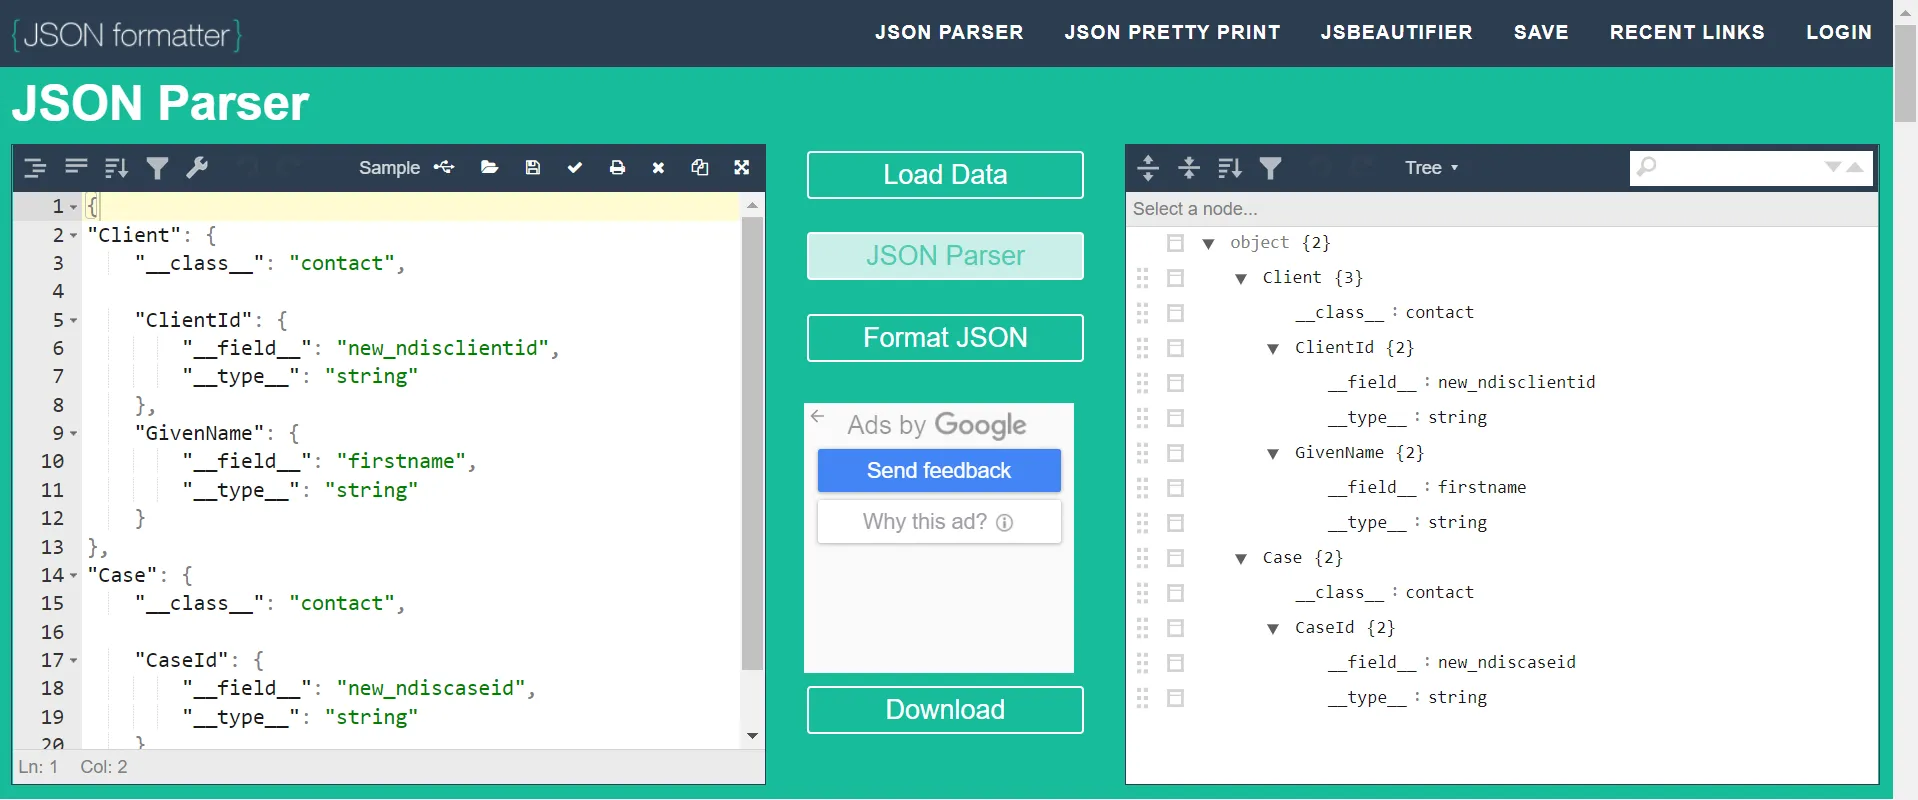The width and height of the screenshot is (1918, 800).
Task: Collapse the Case node in the tree view
Action: [x=1241, y=559]
